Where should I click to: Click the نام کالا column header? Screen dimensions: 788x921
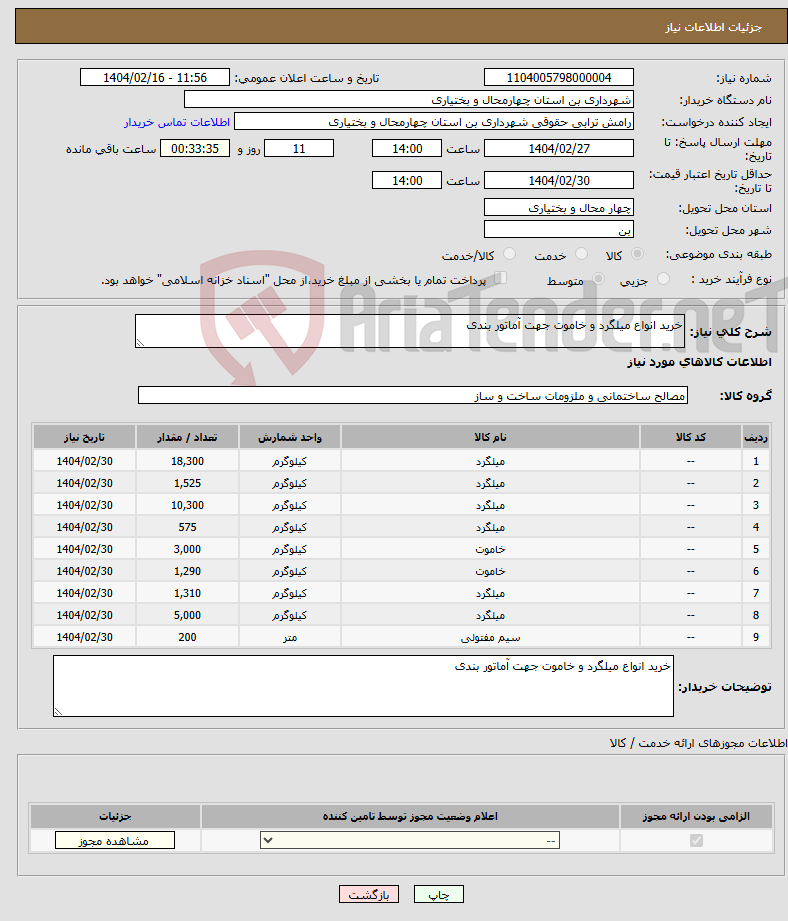490,437
